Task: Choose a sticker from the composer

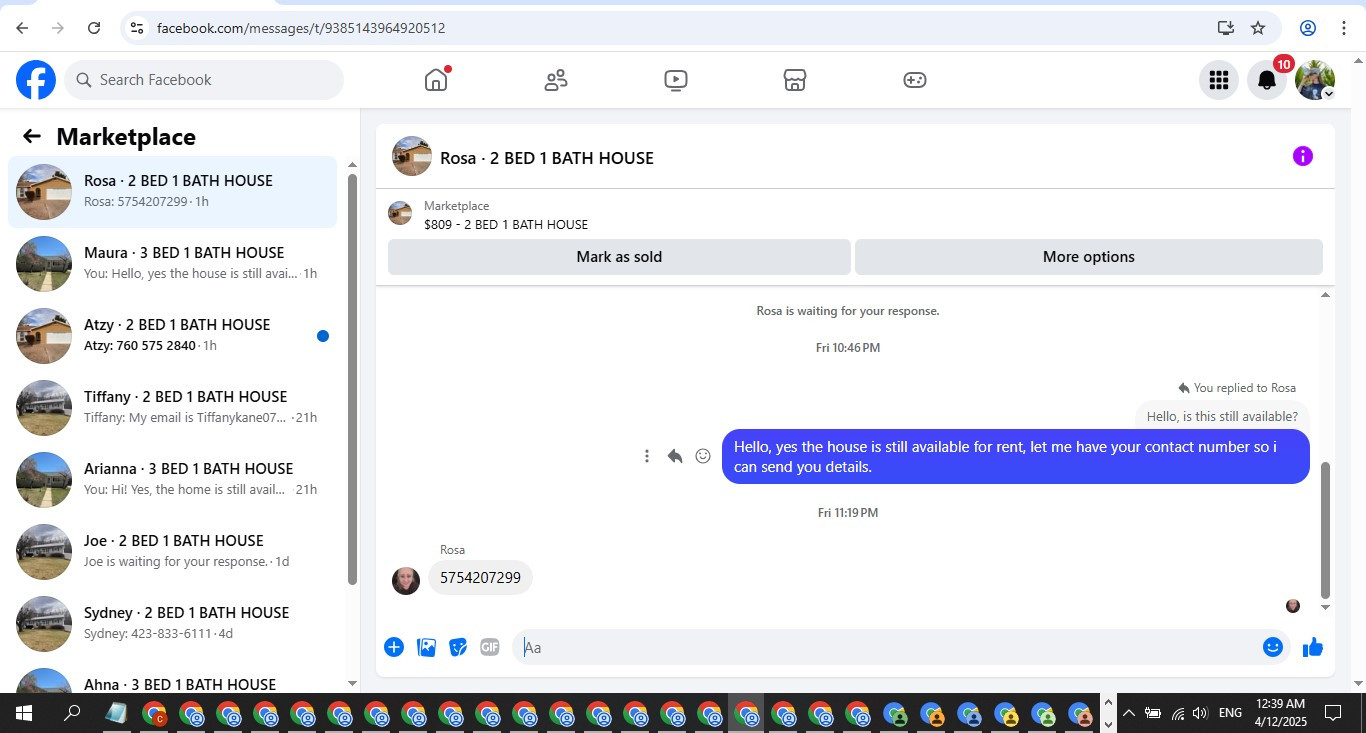Action: tap(458, 647)
